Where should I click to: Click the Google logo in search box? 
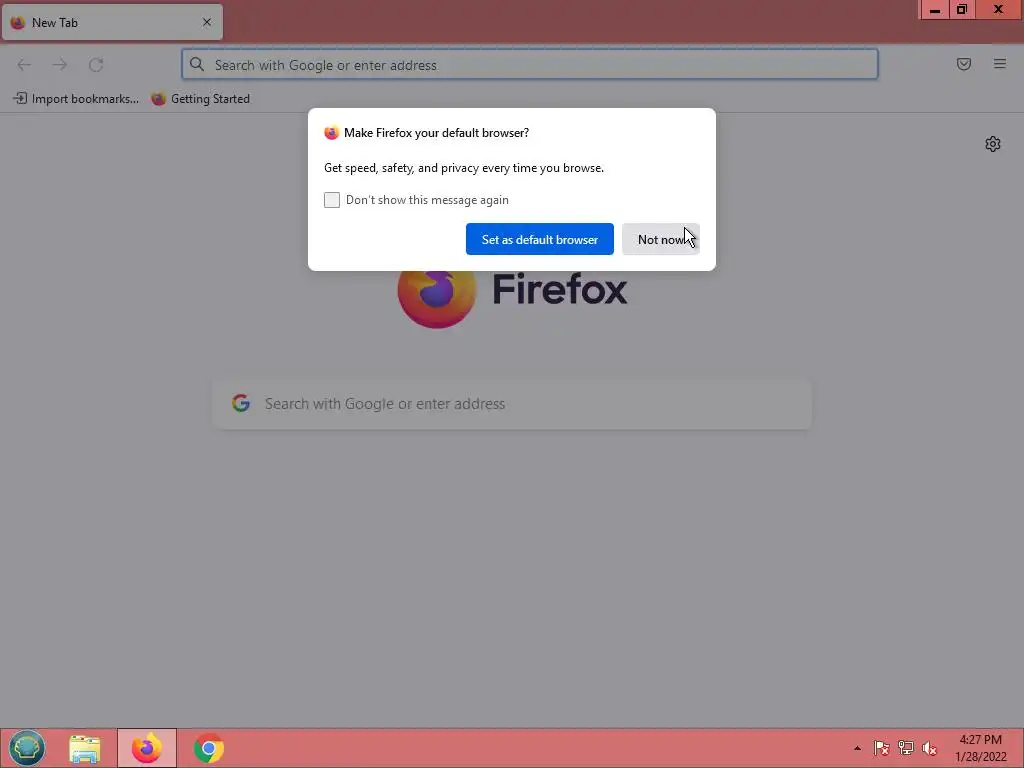241,403
